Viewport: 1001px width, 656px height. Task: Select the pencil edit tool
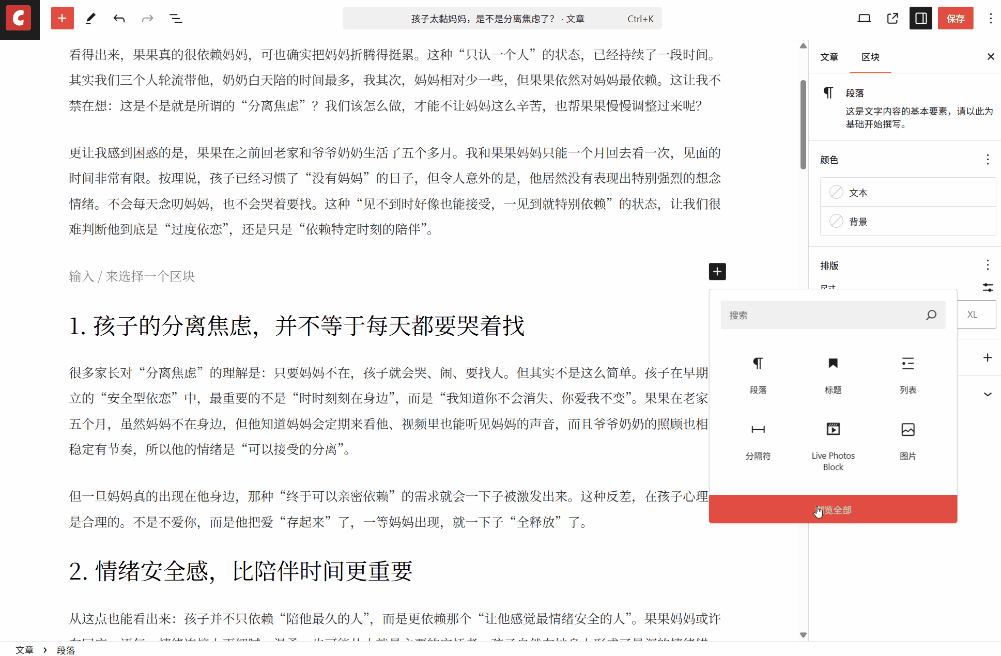91,18
